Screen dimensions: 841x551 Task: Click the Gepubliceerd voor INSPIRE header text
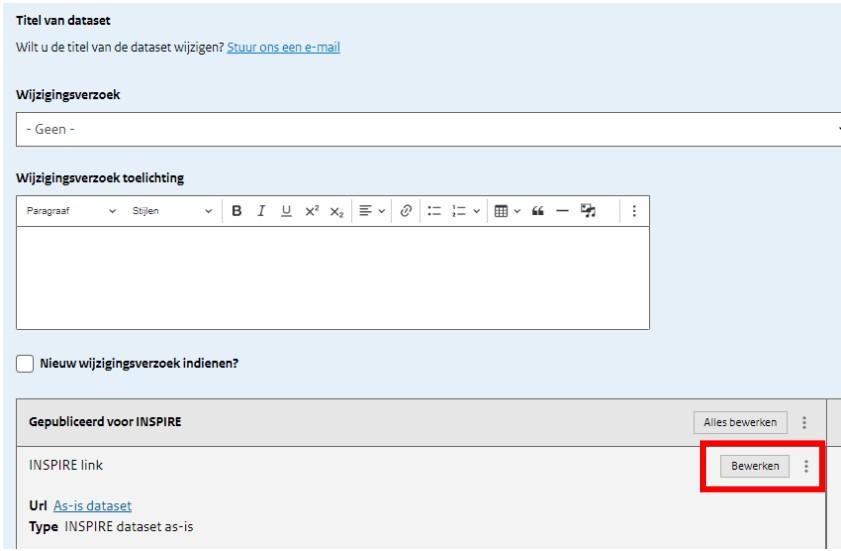(105, 422)
